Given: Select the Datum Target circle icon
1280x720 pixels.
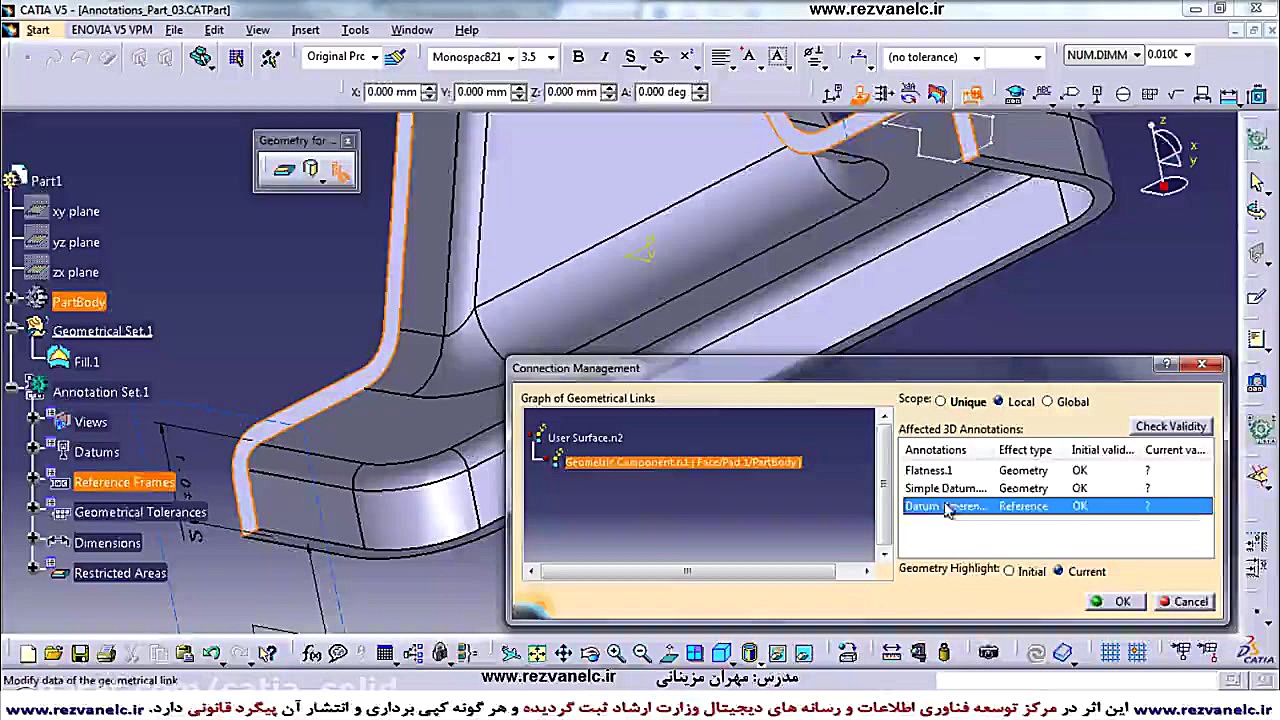Looking at the screenshot, I should (x=1123, y=94).
